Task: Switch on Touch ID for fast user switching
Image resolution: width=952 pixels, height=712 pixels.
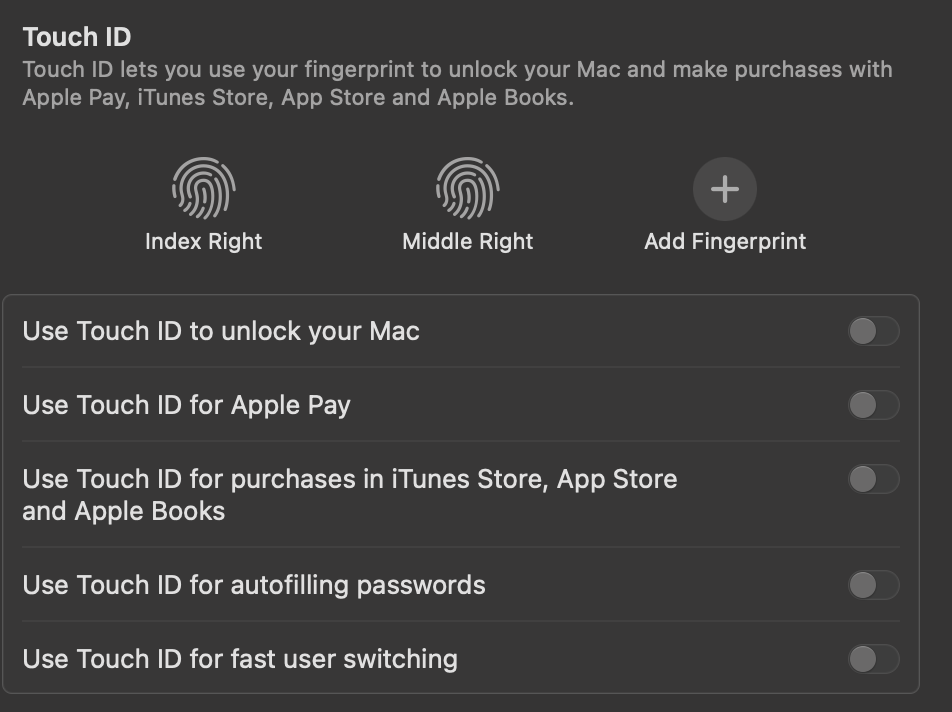Action: (x=873, y=659)
